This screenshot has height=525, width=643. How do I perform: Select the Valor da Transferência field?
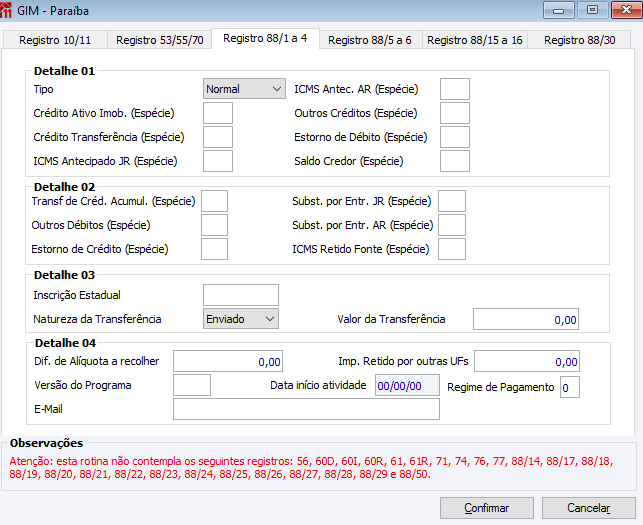526,319
